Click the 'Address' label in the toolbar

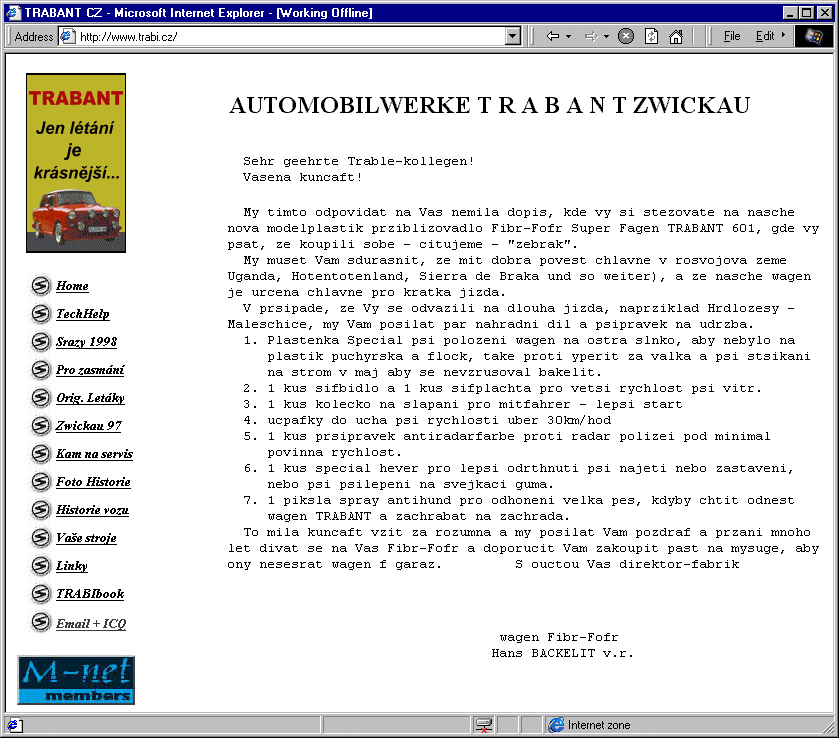coord(34,36)
